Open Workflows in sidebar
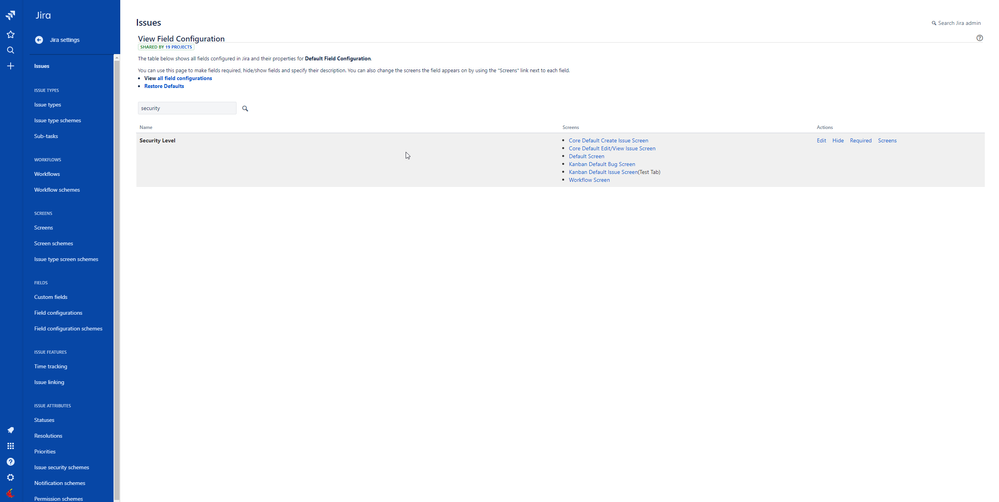The image size is (999, 502). click(x=47, y=174)
